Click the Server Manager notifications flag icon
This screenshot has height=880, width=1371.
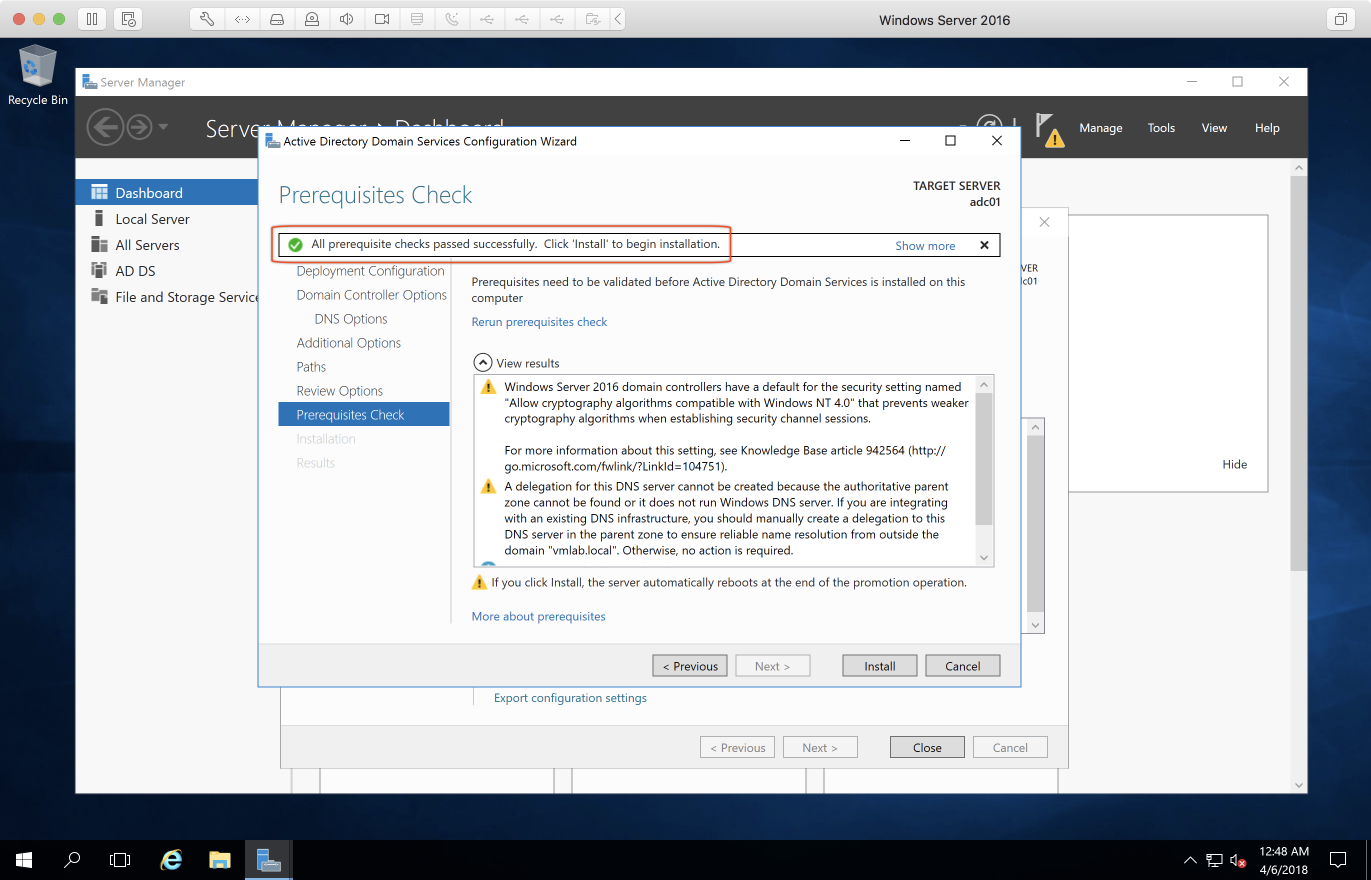[x=1047, y=128]
